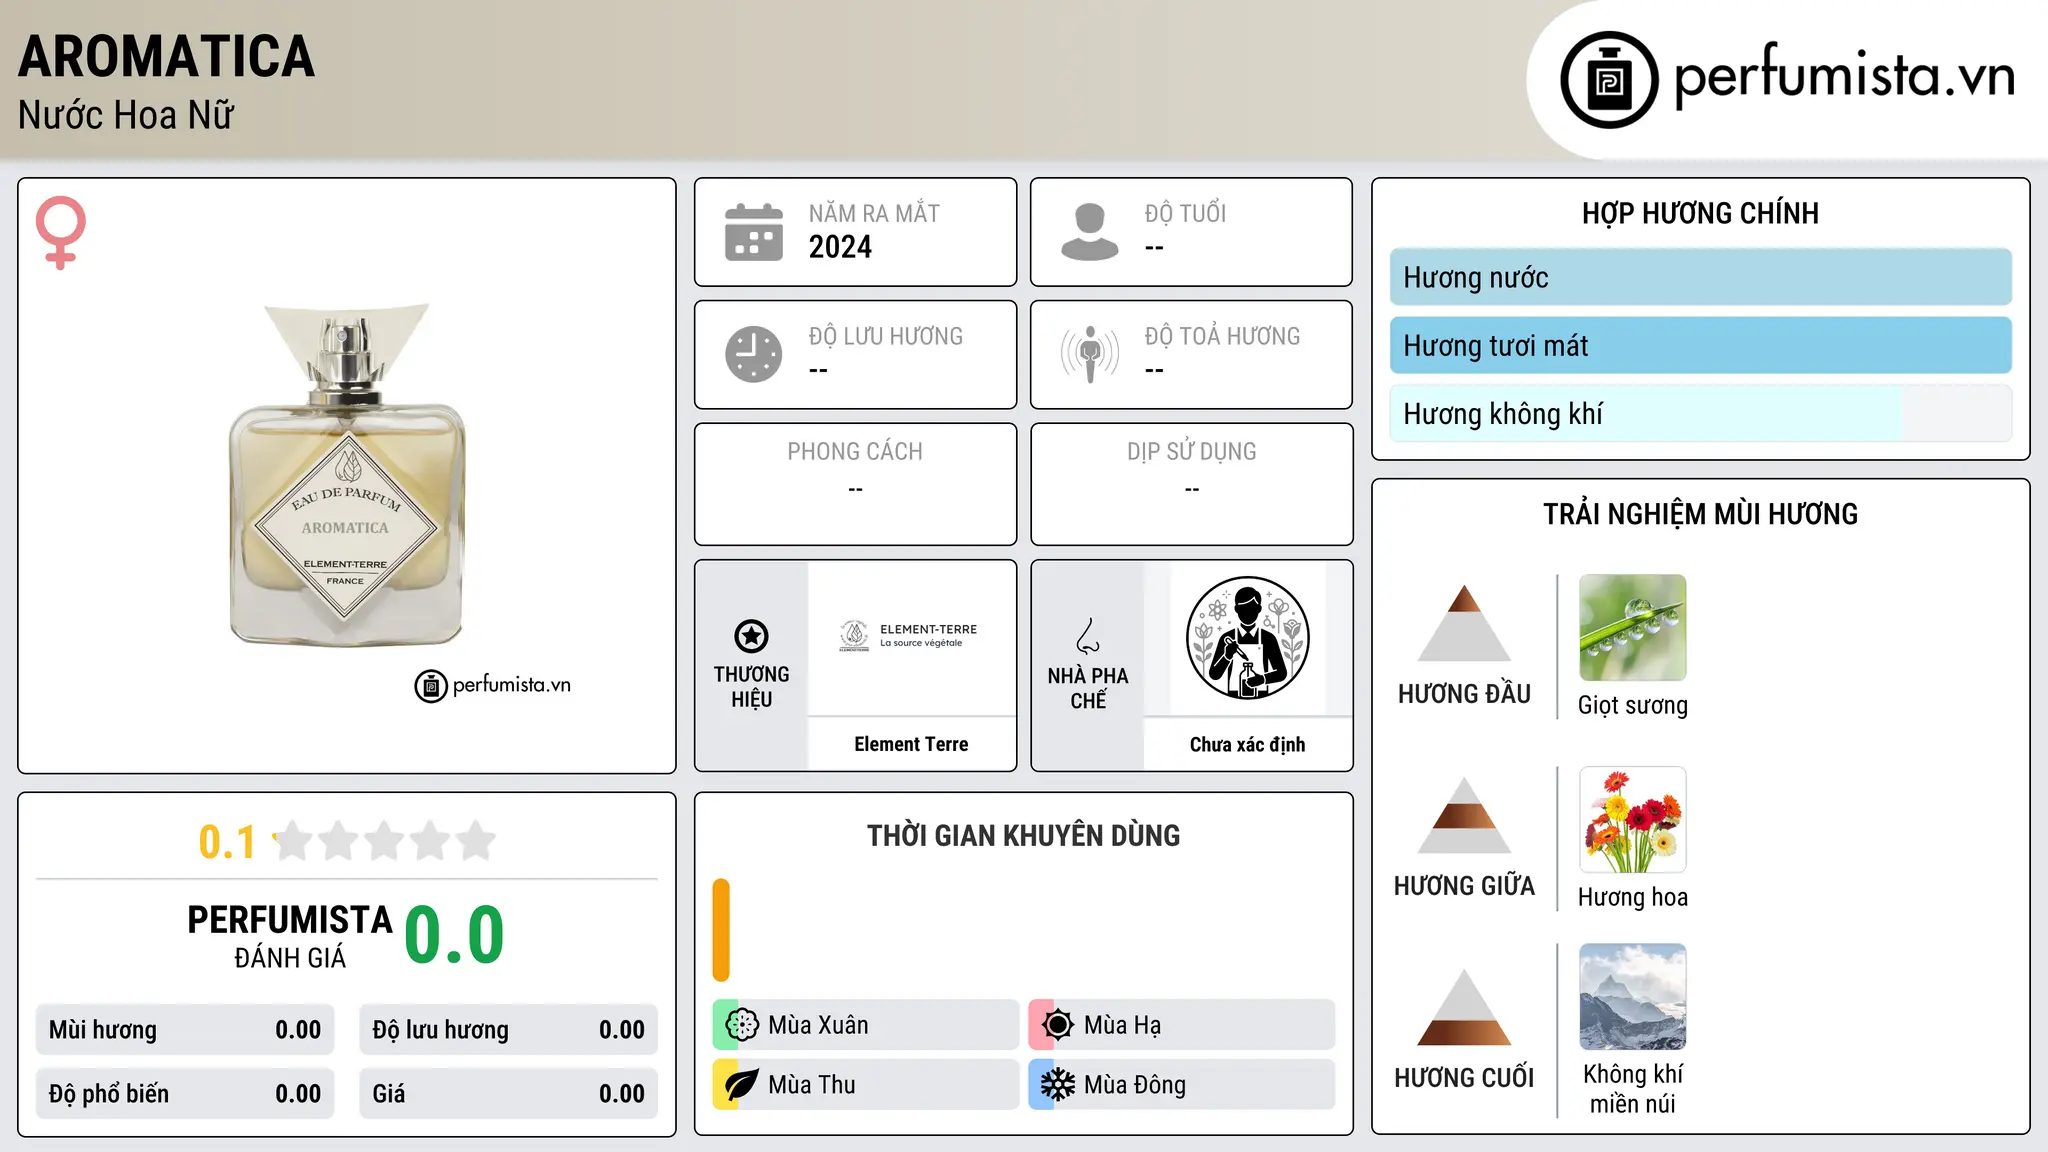The height and width of the screenshot is (1152, 2048).
Task: Select the Hương cuối base-note pyramid icon
Action: 1464,1007
